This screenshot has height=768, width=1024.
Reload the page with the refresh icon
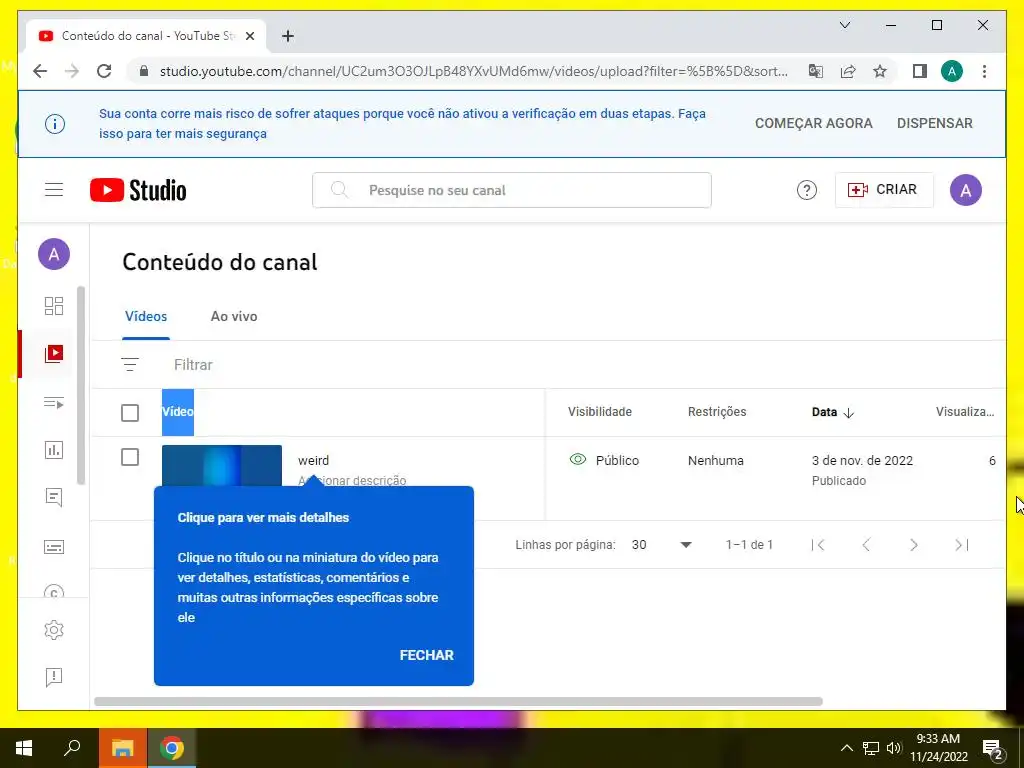[x=104, y=71]
